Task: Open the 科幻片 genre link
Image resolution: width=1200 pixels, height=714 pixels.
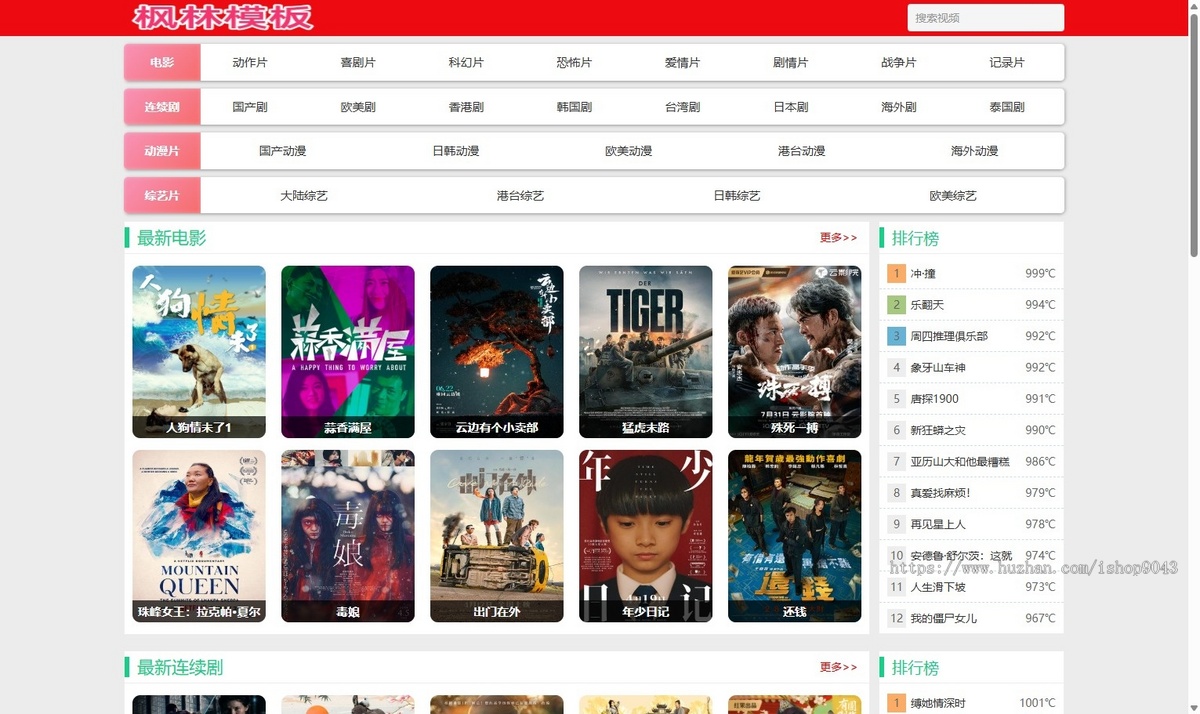Action: [466, 62]
